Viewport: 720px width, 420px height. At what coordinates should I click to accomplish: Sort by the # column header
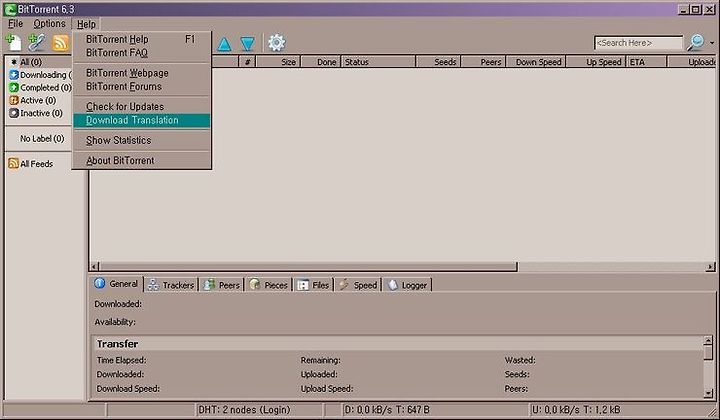(x=248, y=62)
